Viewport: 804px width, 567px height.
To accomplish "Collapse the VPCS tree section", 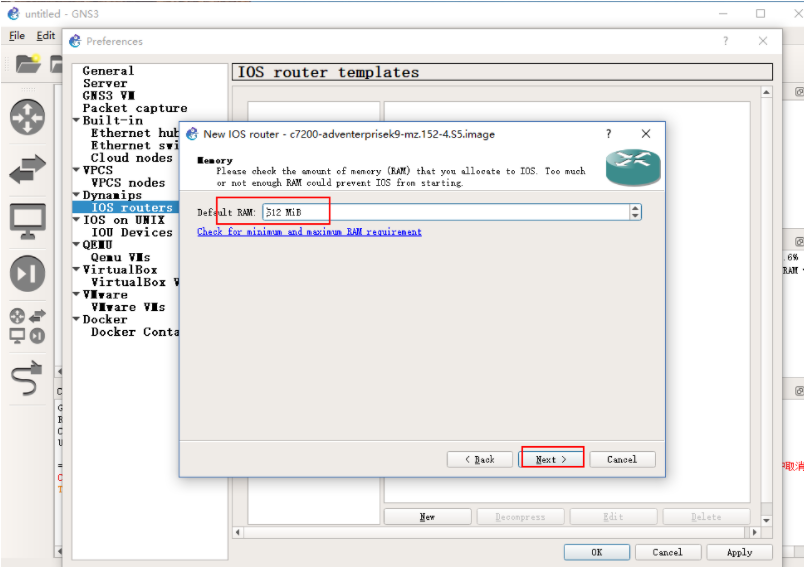I will [x=76, y=170].
